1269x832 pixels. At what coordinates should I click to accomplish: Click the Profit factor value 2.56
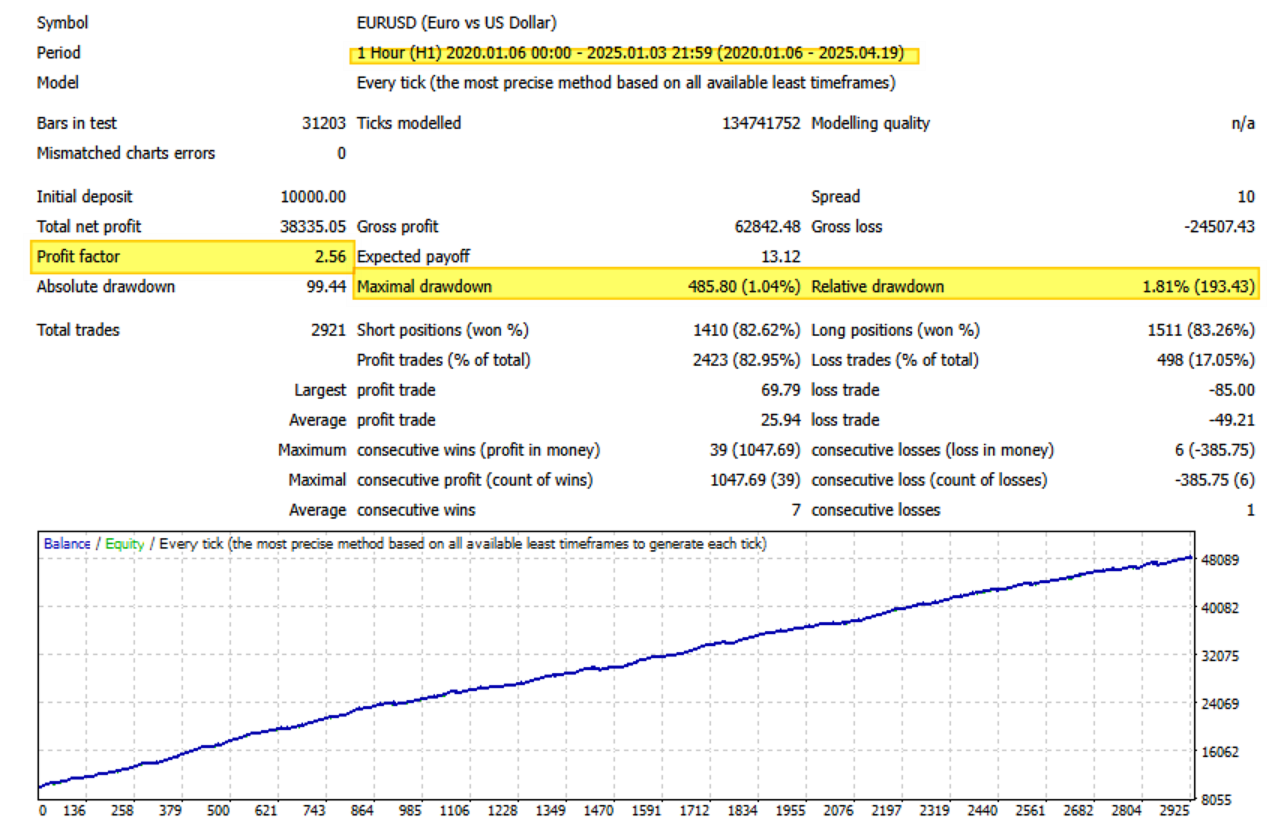coord(329,257)
